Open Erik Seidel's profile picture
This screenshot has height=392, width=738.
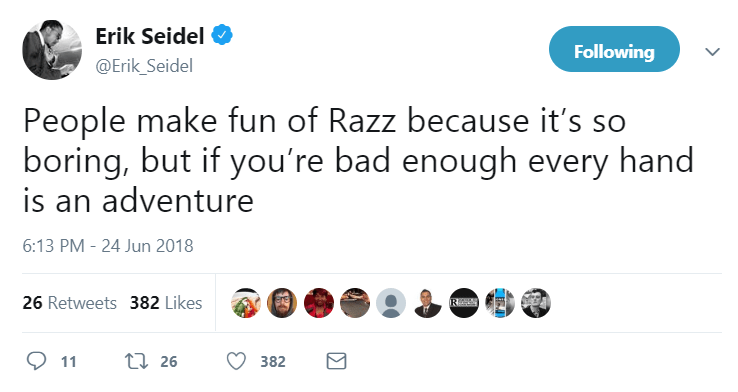click(x=52, y=50)
